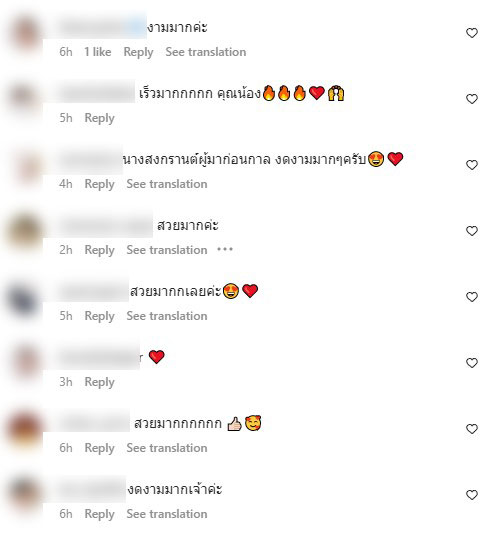Tap the heart beside the 3h red-heart comment
This screenshot has height=536, width=487.
[472, 363]
